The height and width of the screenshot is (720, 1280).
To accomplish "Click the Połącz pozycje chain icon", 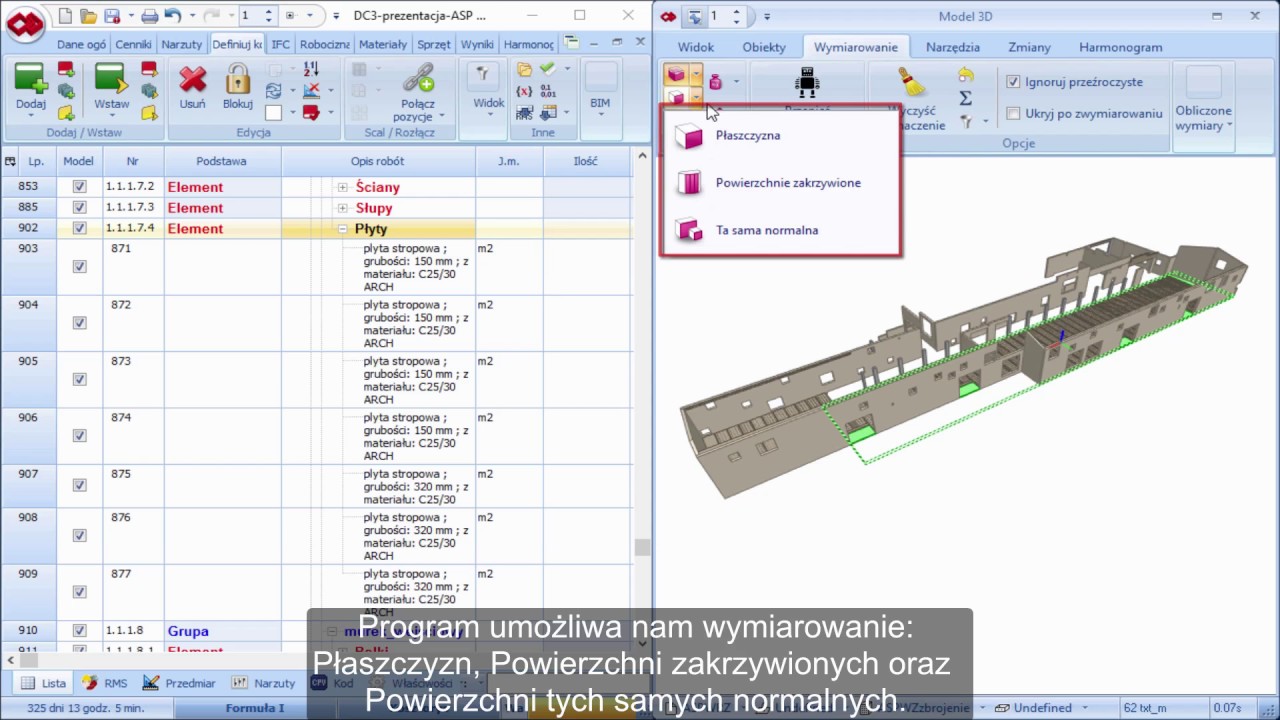I will [417, 79].
